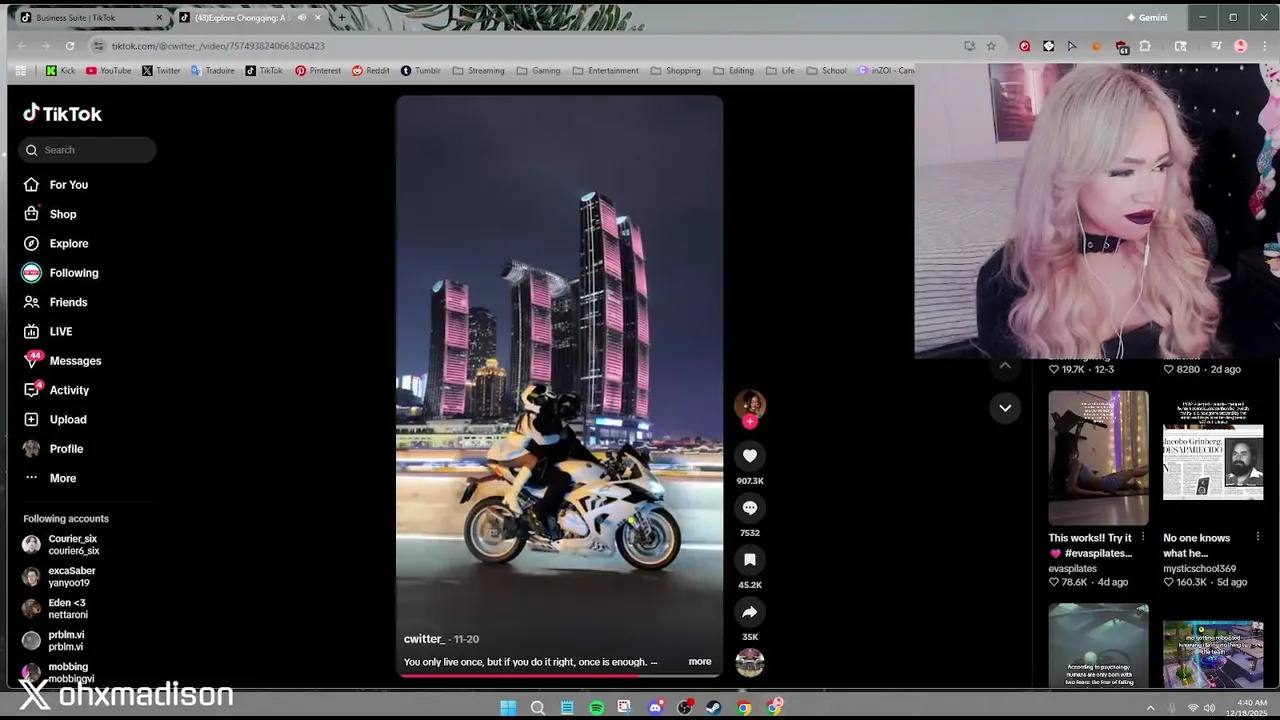Open the For You feed

[56, 185]
